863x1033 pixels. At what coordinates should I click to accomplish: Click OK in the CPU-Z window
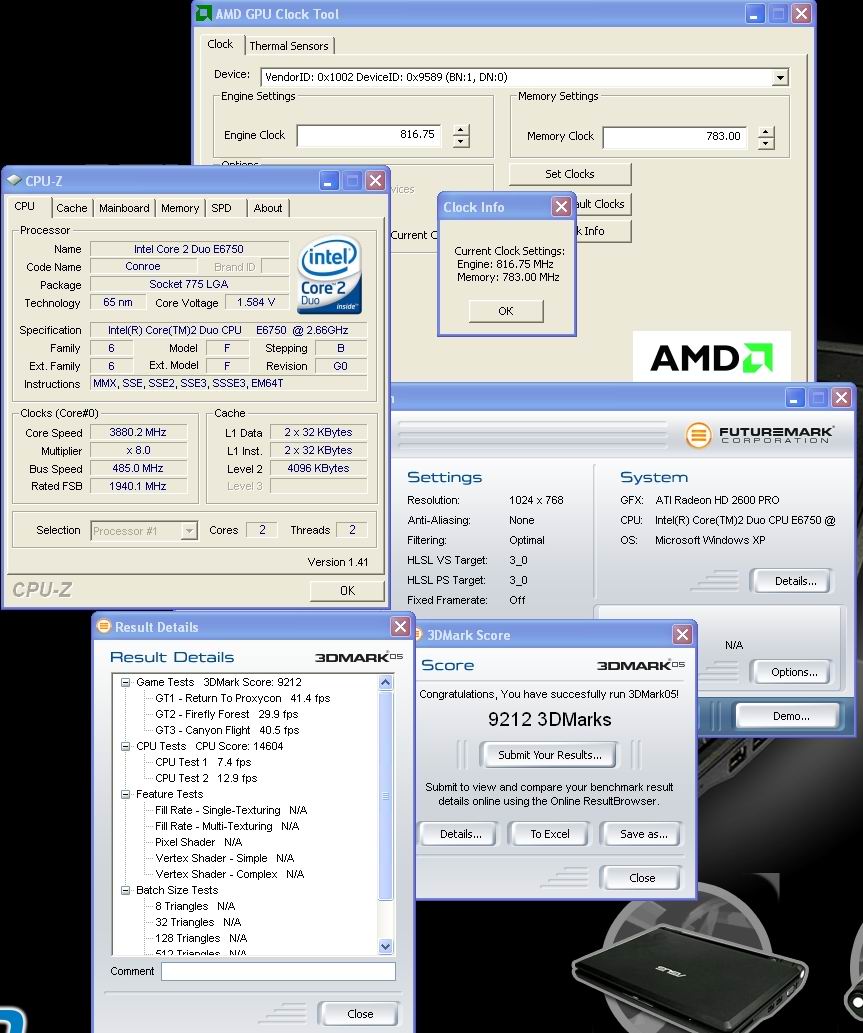[x=347, y=591]
